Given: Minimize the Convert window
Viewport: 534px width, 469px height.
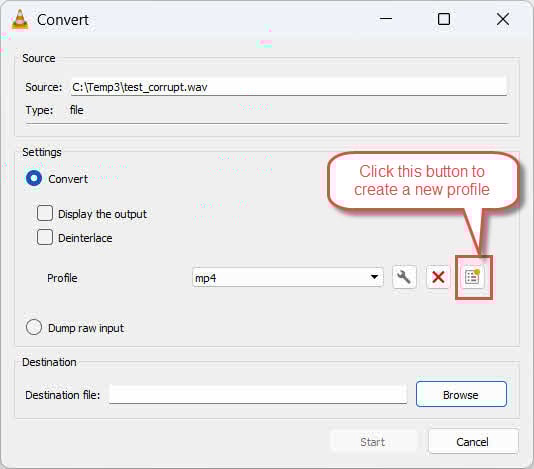Looking at the screenshot, I should [x=386, y=19].
